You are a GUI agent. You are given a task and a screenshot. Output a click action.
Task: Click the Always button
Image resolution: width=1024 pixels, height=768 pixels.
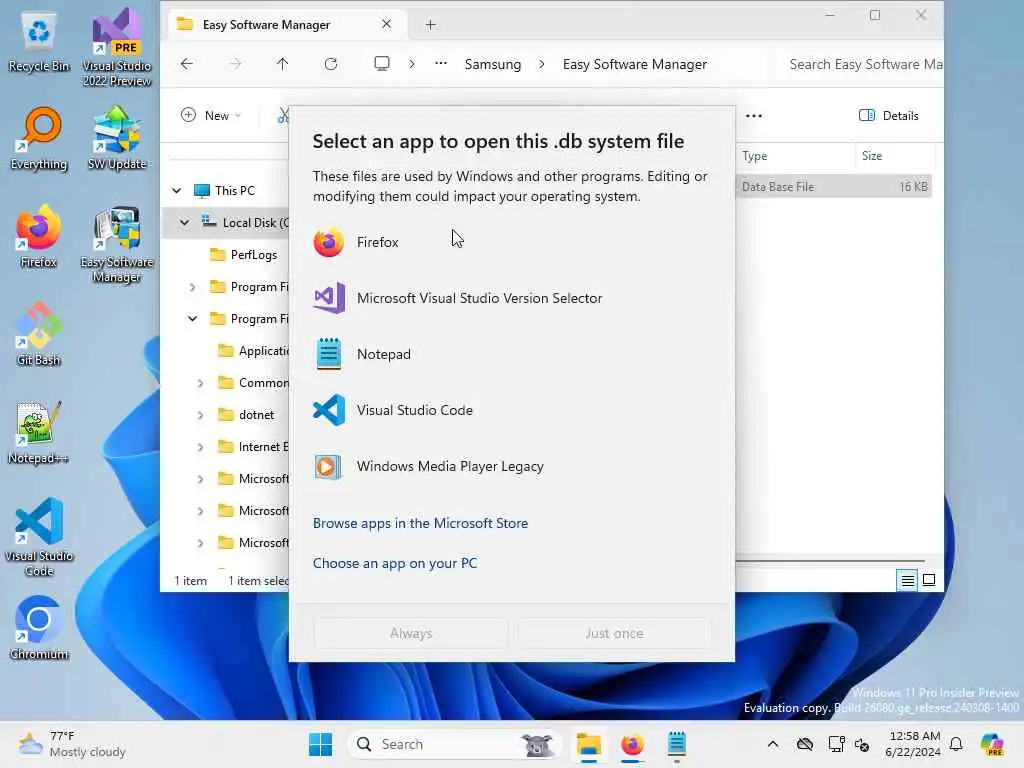coord(411,633)
